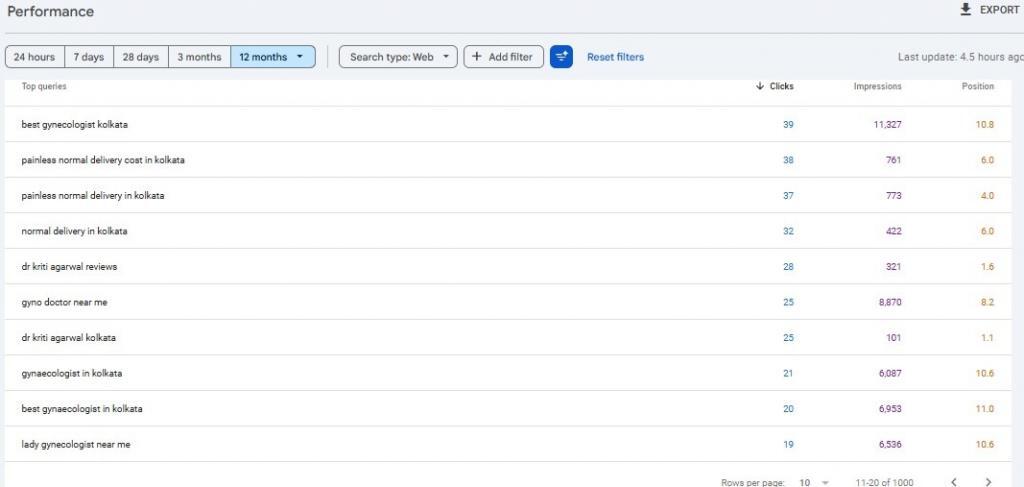Click clicks value 39
The width and height of the screenshot is (1024, 487).
coord(788,124)
